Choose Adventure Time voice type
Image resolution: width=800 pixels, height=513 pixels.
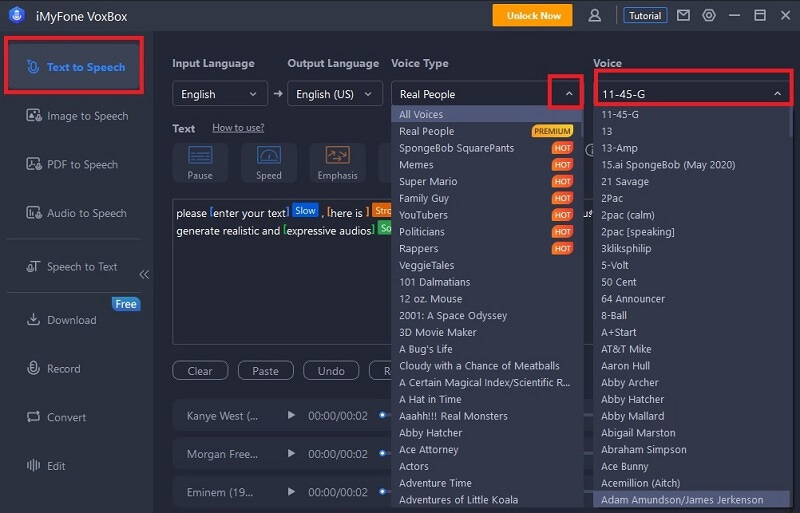pos(486,483)
